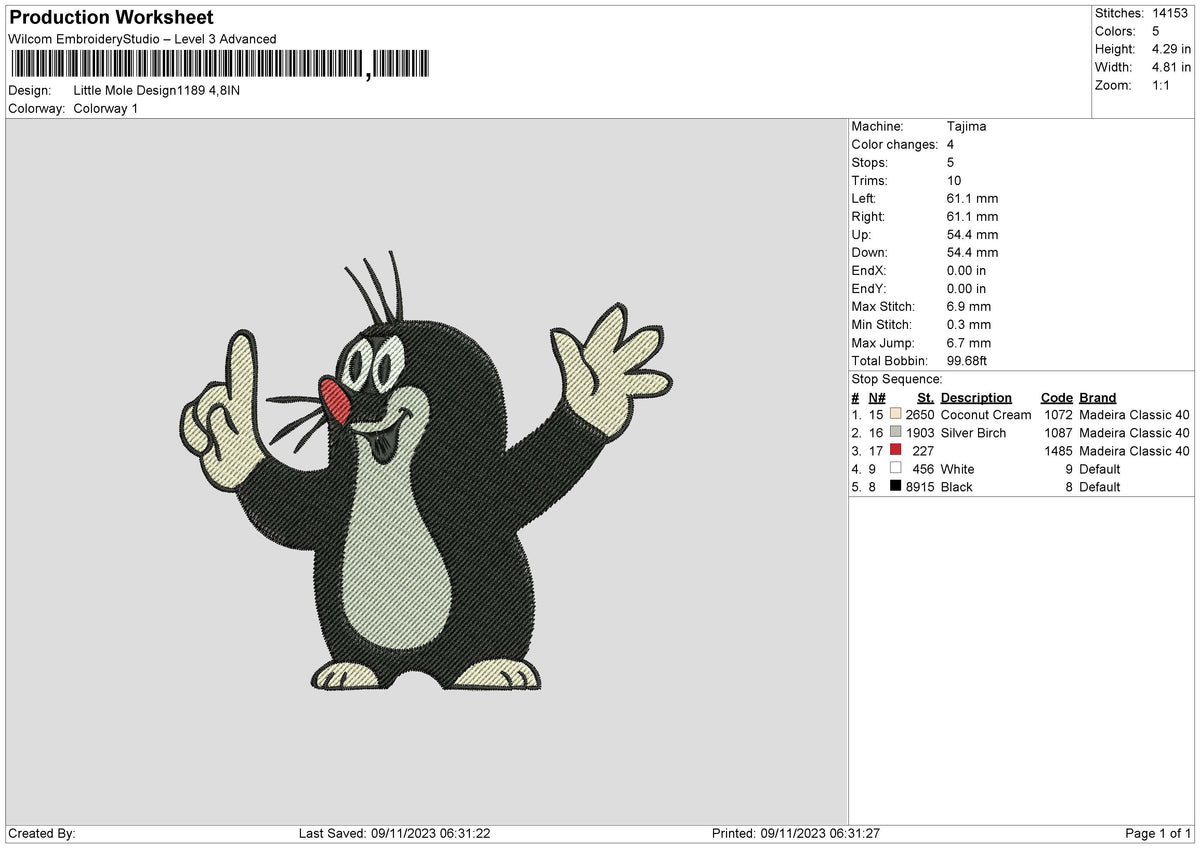Click the 'Description' column header
This screenshot has height=848, width=1200.
click(976, 397)
